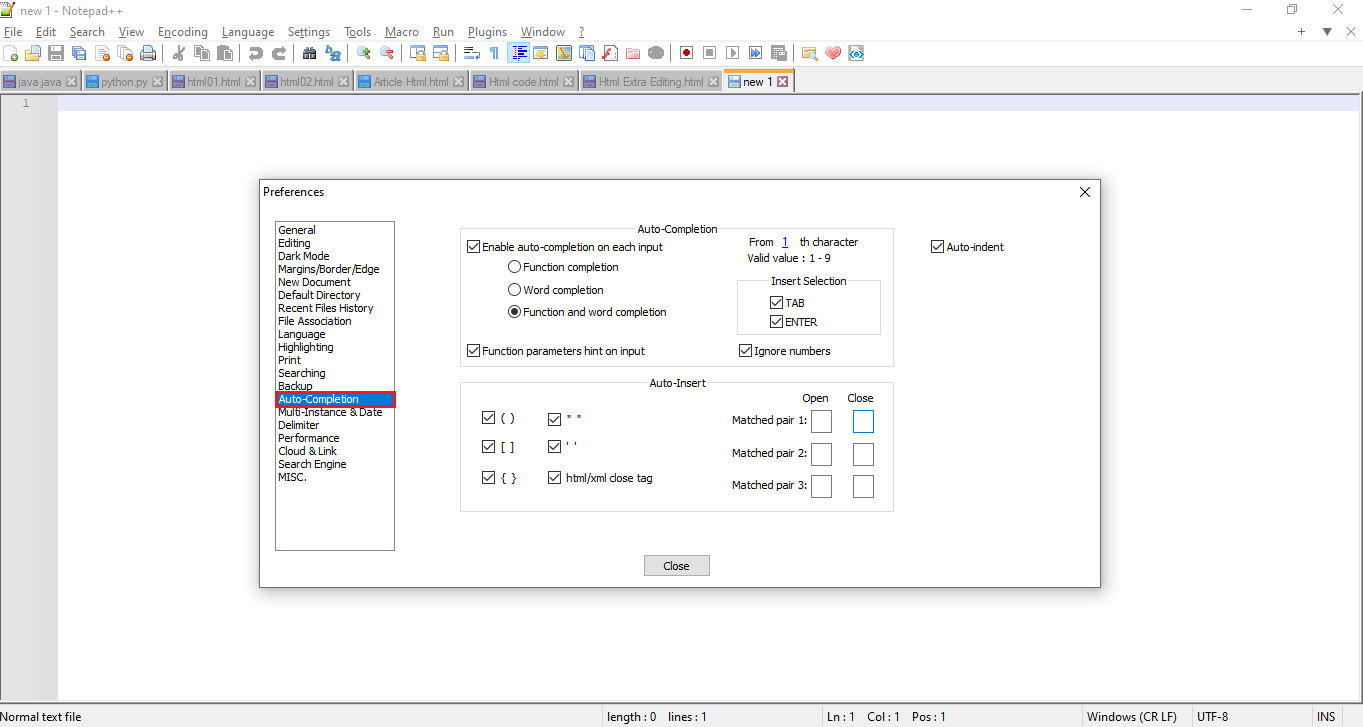Screen dimensions: 1363x727
Task: Click the Show All Characters icon
Action: (493, 53)
